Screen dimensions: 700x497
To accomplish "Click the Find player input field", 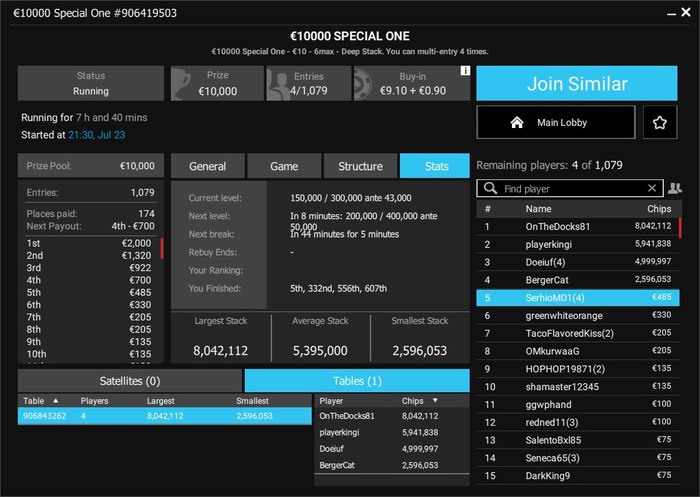I will pyautogui.click(x=570, y=188).
